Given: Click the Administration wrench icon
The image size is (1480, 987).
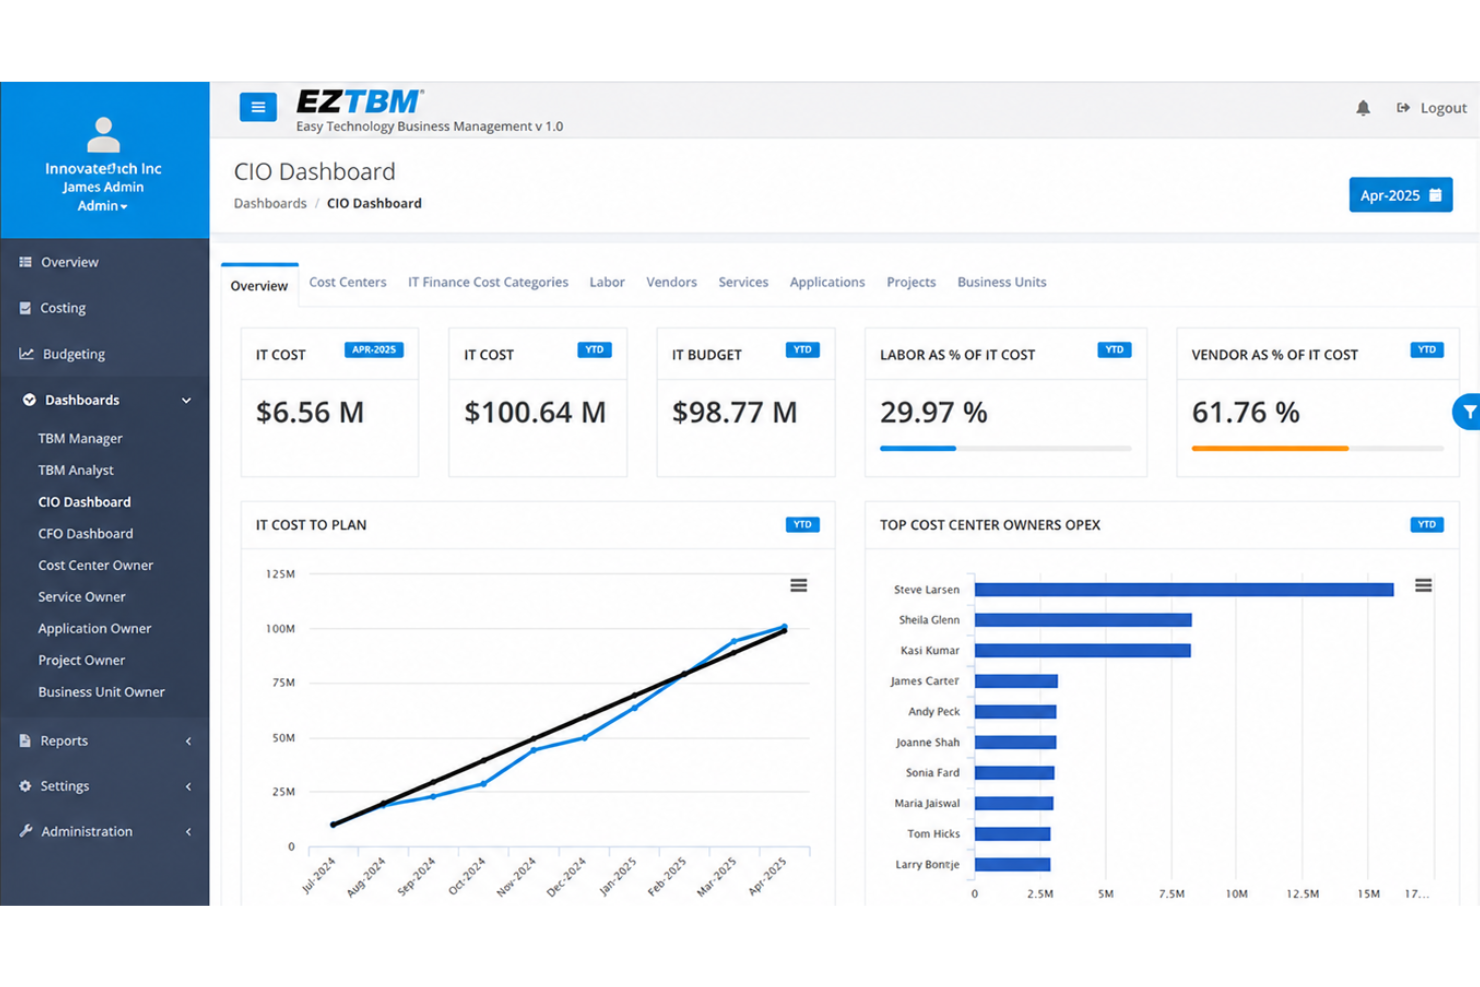Looking at the screenshot, I should point(26,831).
